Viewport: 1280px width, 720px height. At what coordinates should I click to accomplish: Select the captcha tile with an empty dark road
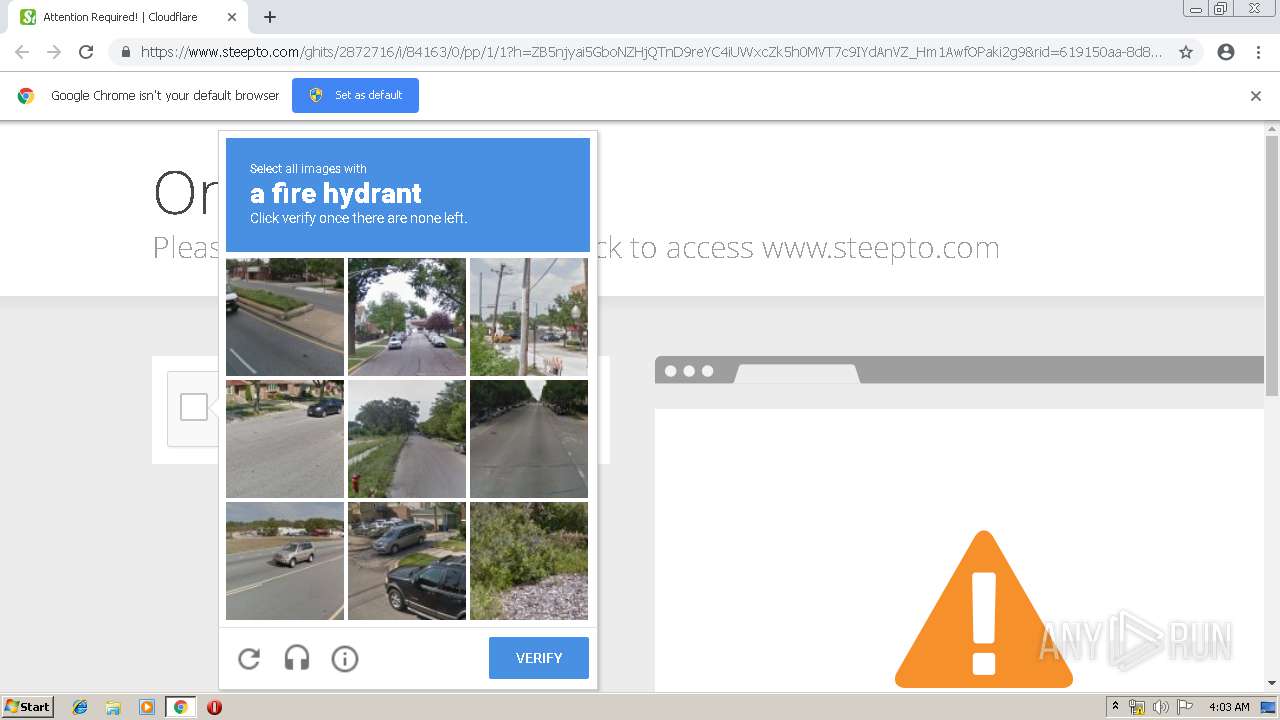click(529, 439)
